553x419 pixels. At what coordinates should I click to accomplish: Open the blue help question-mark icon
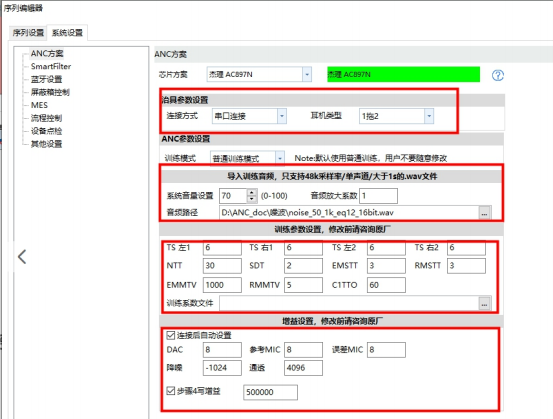(x=498, y=75)
